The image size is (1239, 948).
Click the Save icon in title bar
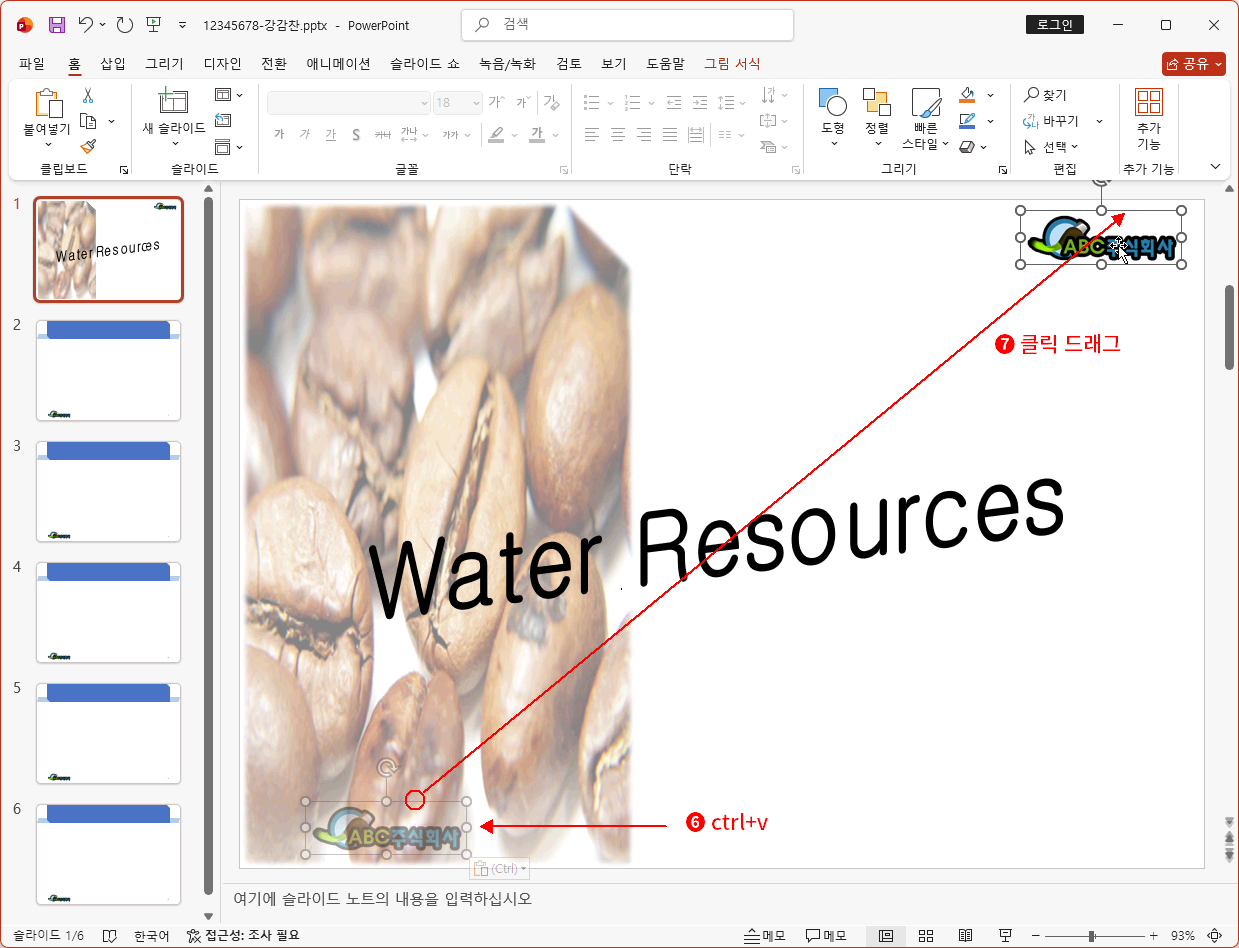57,25
